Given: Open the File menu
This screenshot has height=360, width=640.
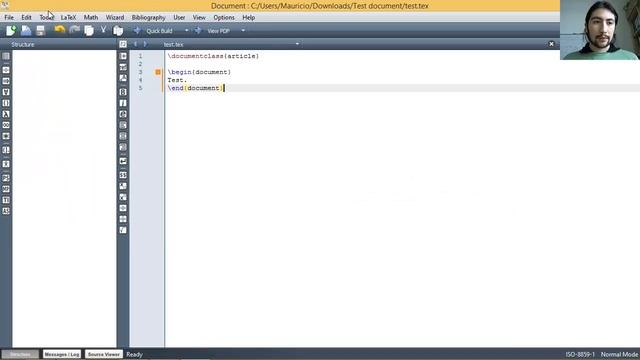Looking at the screenshot, I should pos(9,18).
